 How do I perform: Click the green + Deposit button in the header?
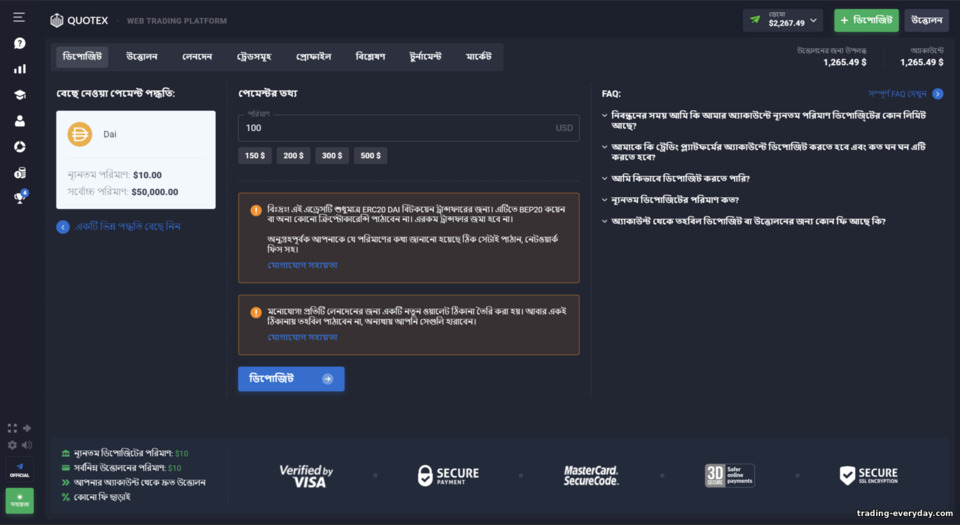pos(866,20)
